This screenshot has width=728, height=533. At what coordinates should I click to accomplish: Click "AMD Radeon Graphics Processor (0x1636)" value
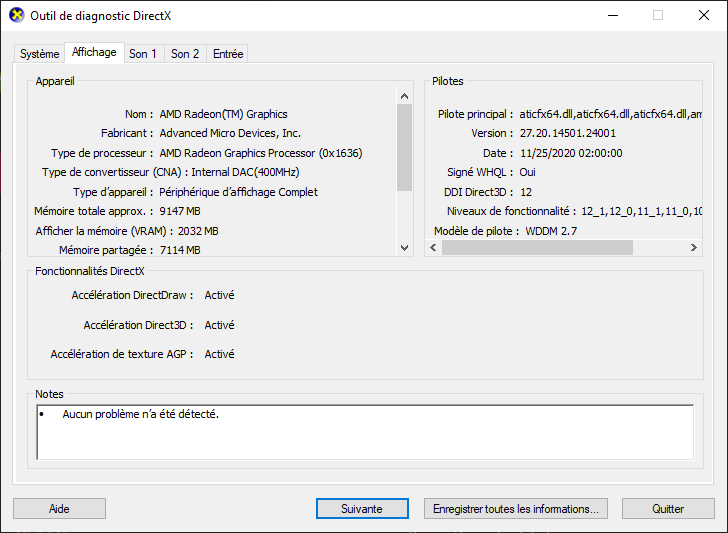click(261, 153)
